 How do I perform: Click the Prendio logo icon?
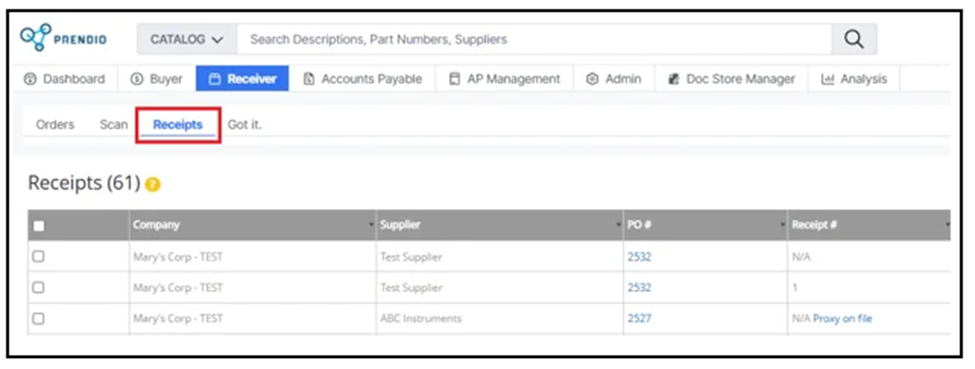[x=33, y=39]
